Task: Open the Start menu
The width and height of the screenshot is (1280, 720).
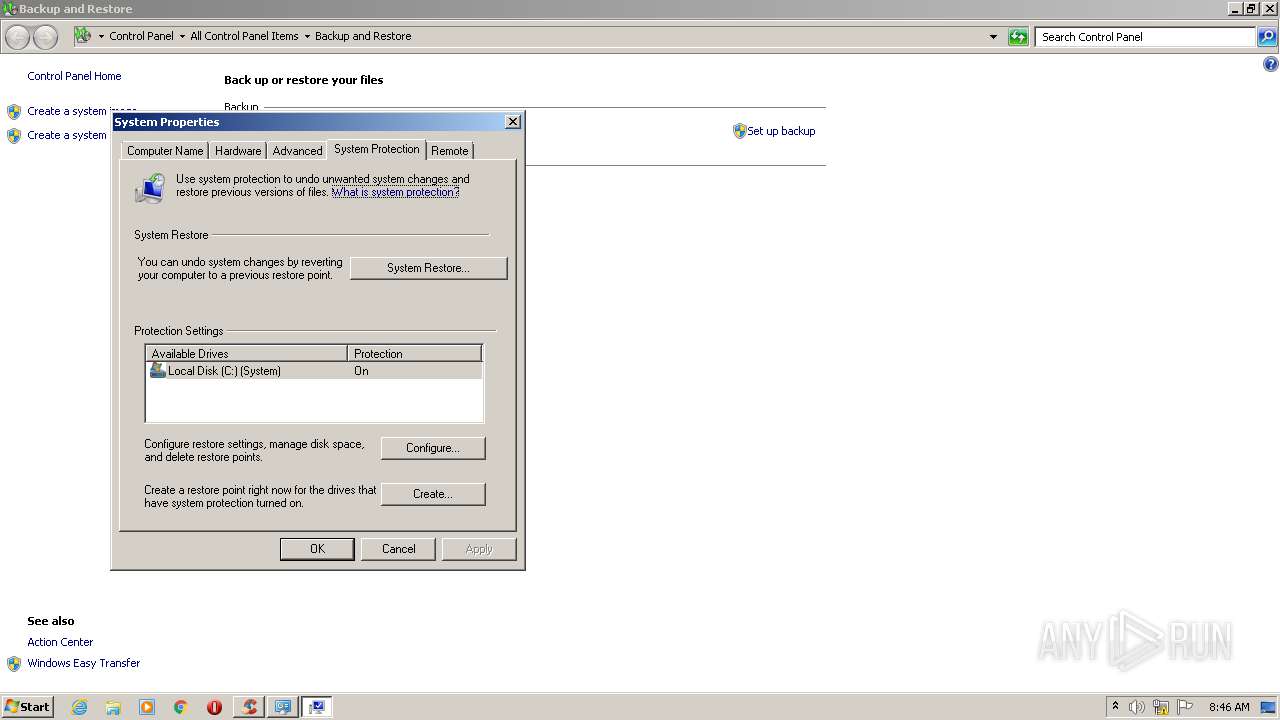Action: click(27, 707)
